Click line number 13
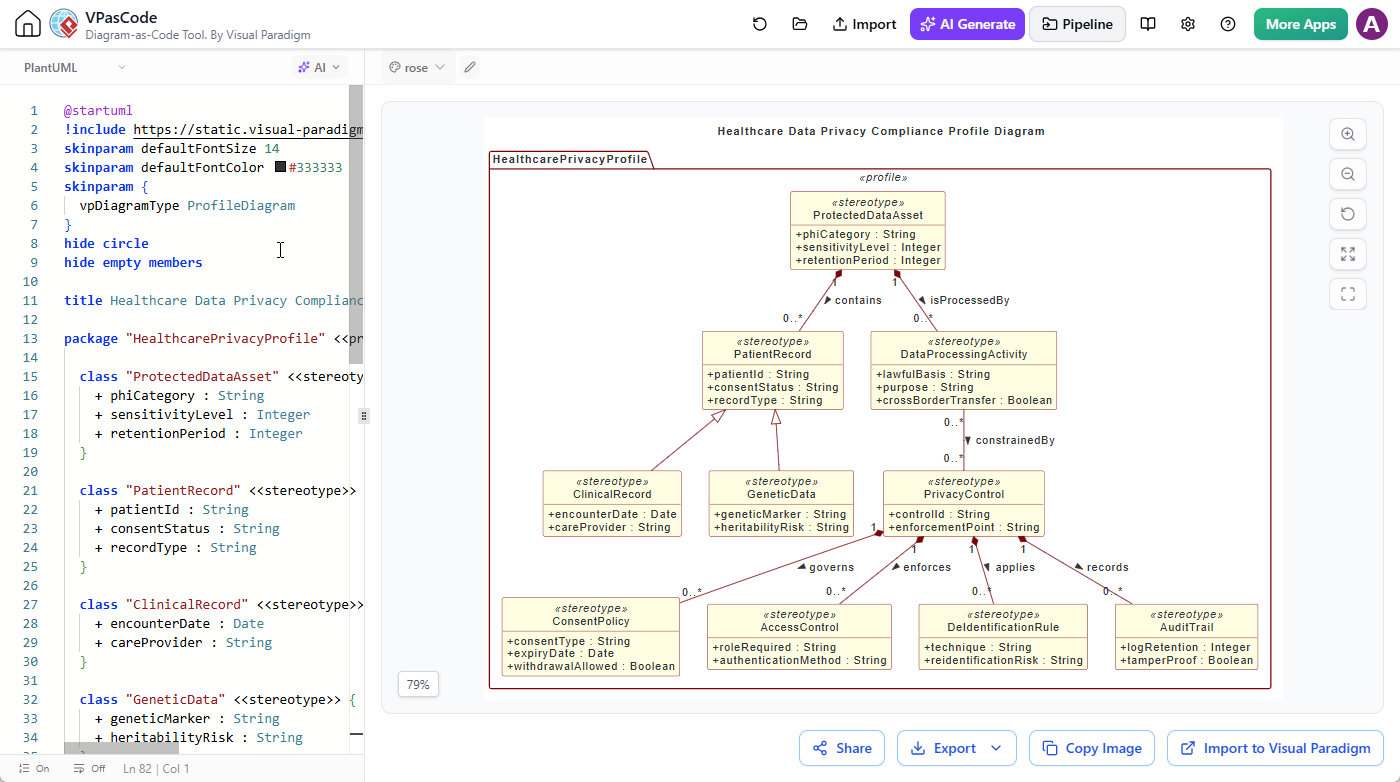This screenshot has height=782, width=1400. [x=30, y=339]
